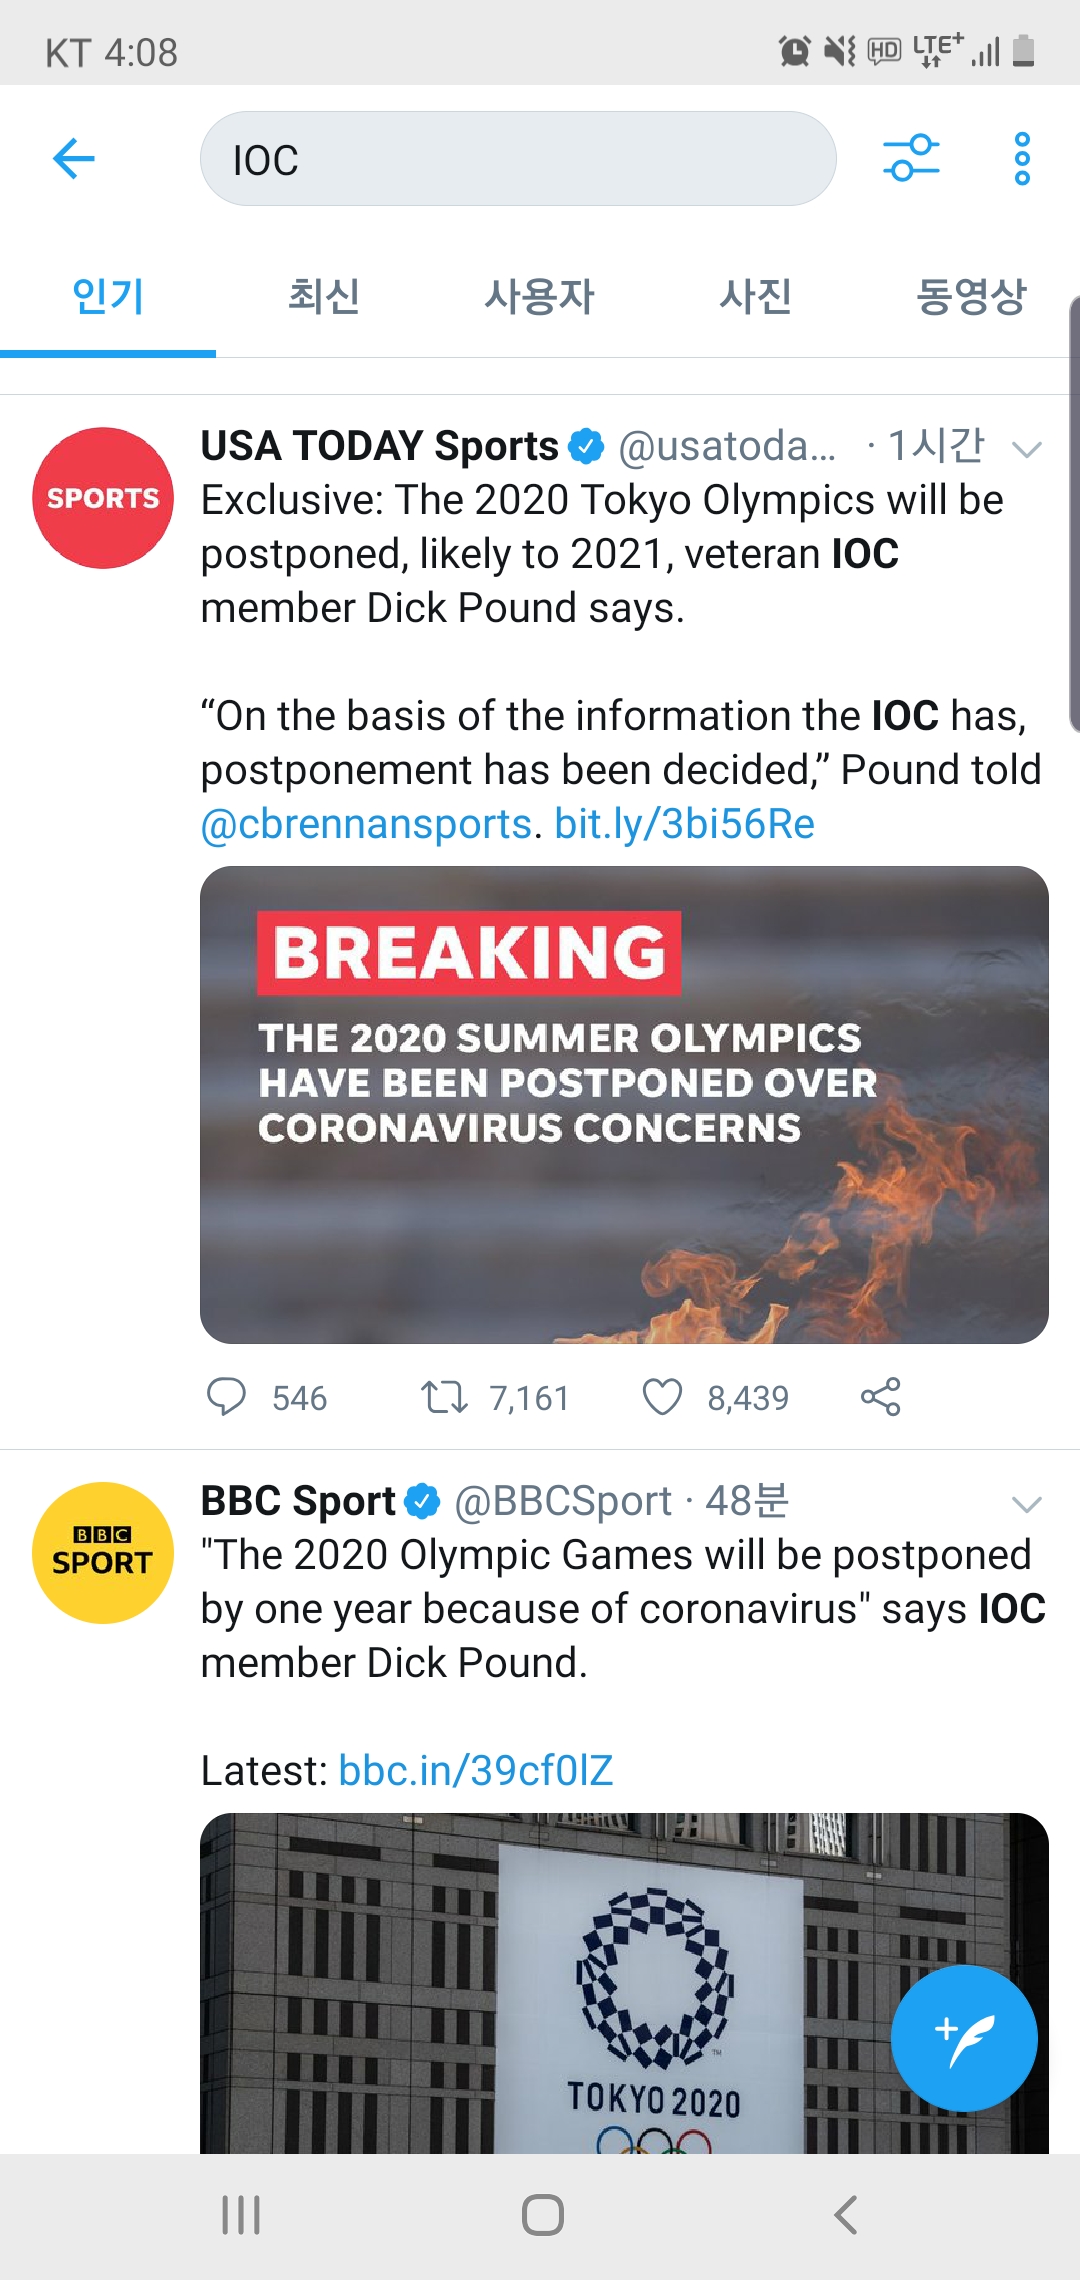Compose a new tweet
This screenshot has width=1080, height=2280.
point(964,2038)
